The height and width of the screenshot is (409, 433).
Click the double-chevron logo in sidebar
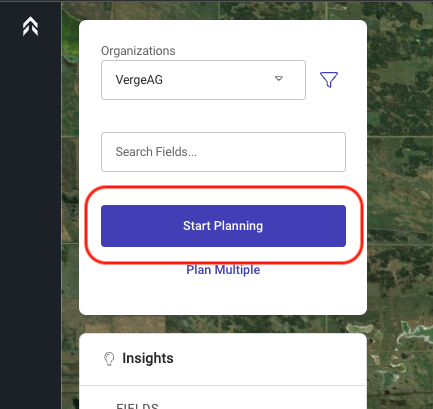coord(30,26)
